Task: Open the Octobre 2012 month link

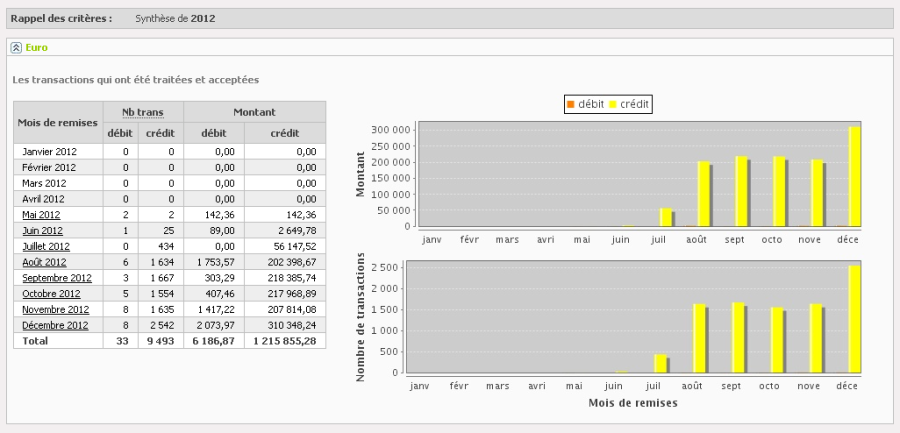Action: click(x=51, y=294)
